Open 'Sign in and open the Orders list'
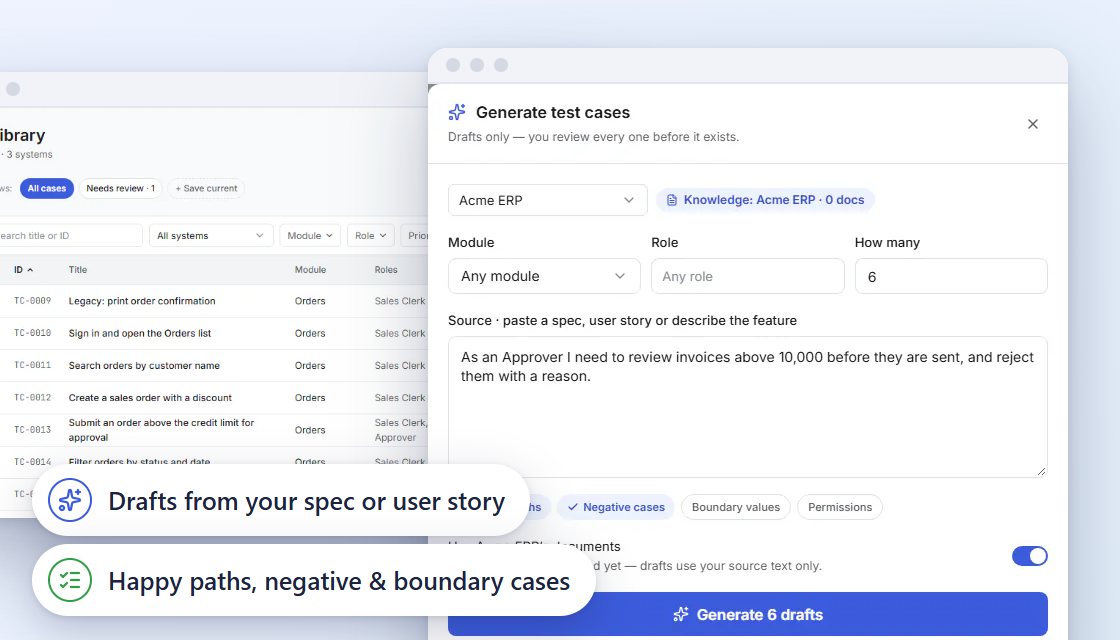The height and width of the screenshot is (640, 1120). tap(140, 333)
